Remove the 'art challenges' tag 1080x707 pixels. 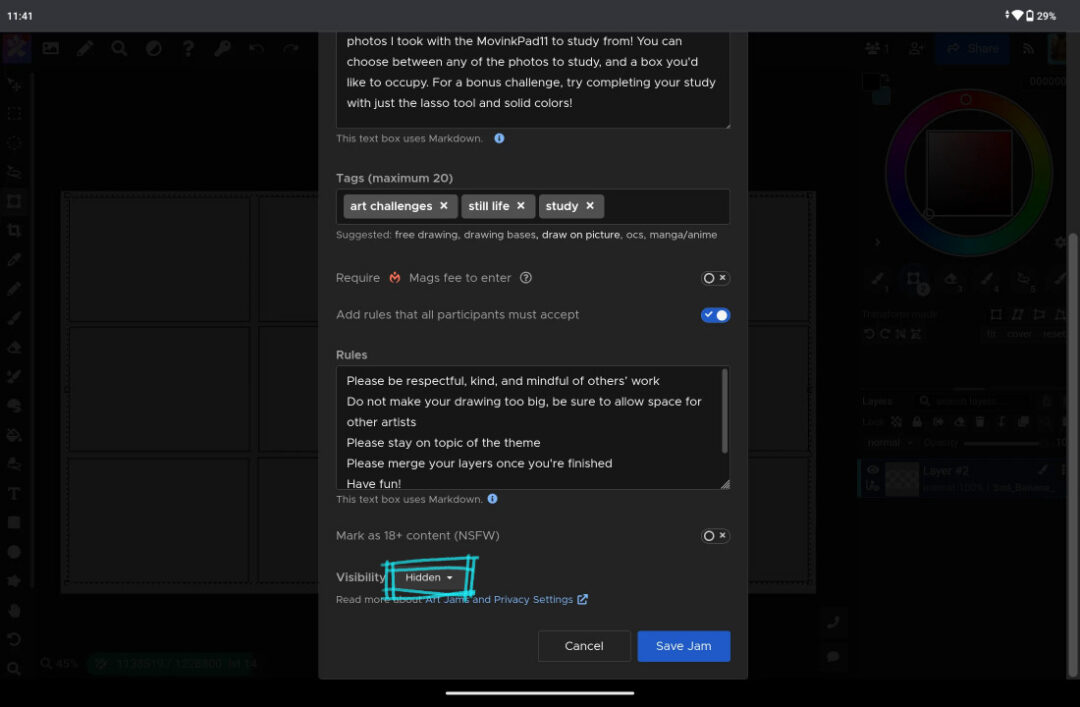(x=444, y=205)
